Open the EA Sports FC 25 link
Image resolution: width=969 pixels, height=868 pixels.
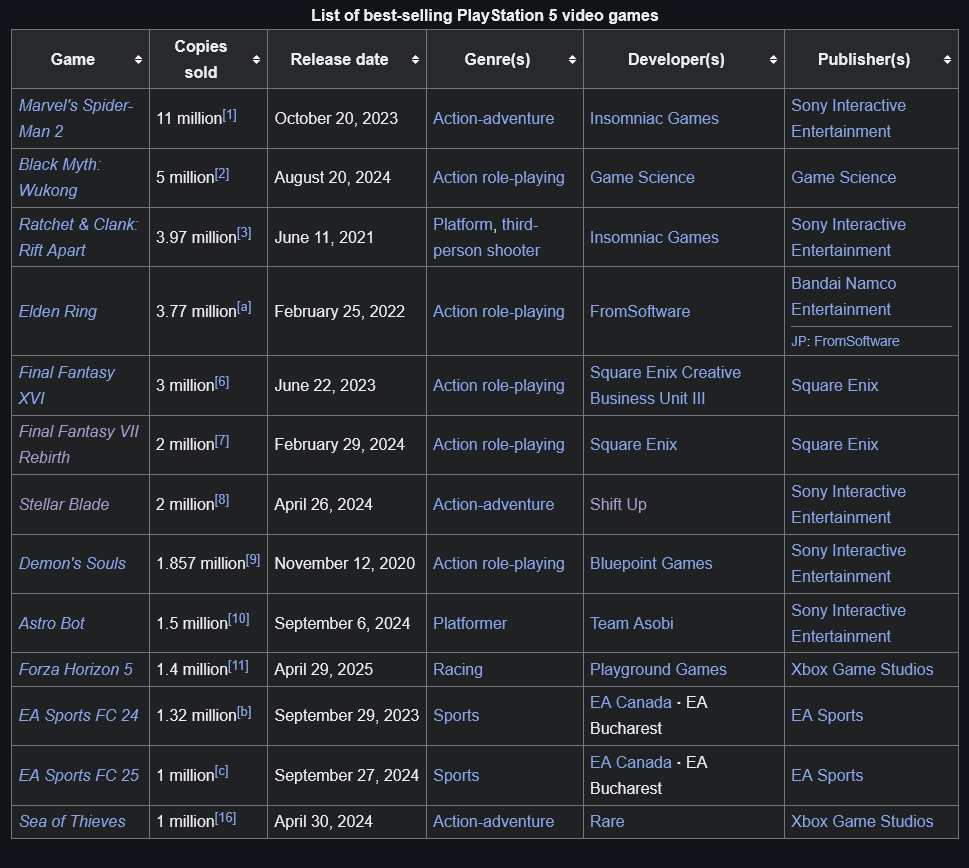pyautogui.click(x=78, y=775)
